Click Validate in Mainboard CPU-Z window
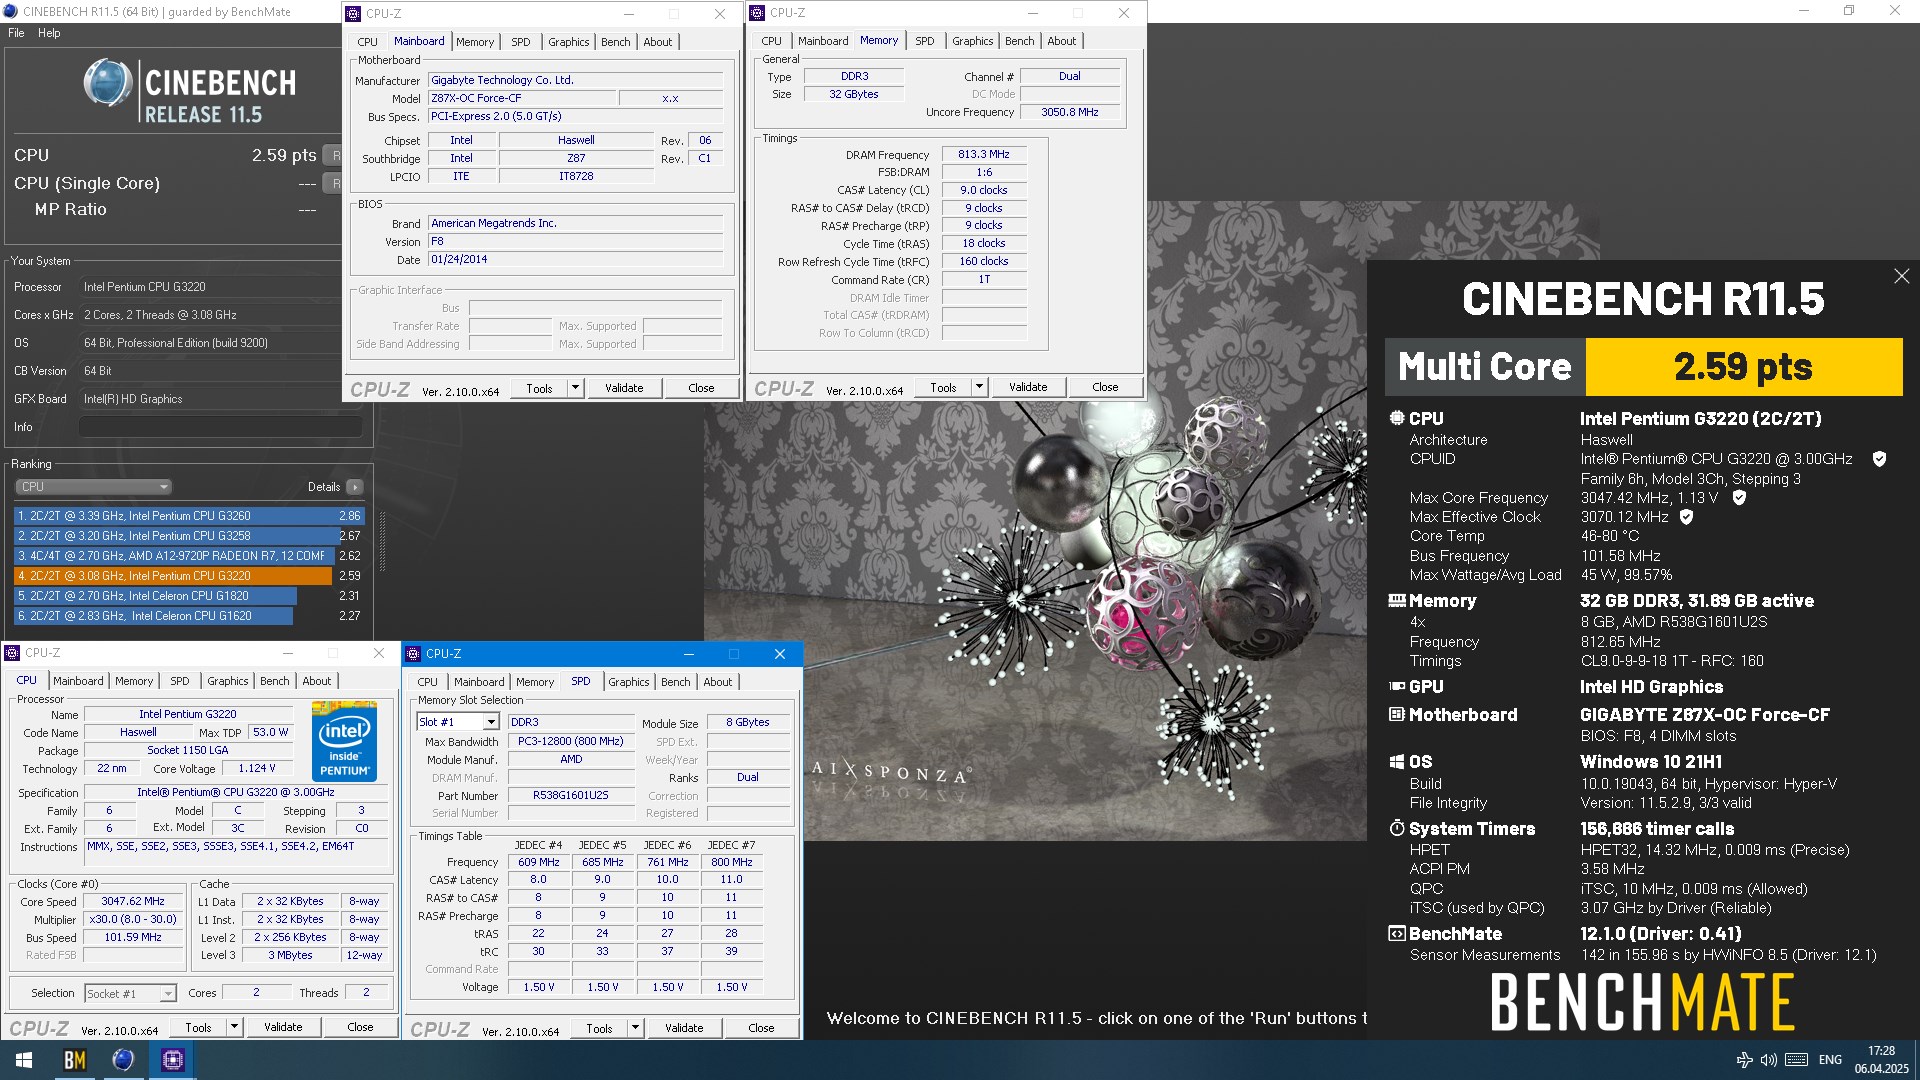Image resolution: width=1920 pixels, height=1080 pixels. coord(624,388)
